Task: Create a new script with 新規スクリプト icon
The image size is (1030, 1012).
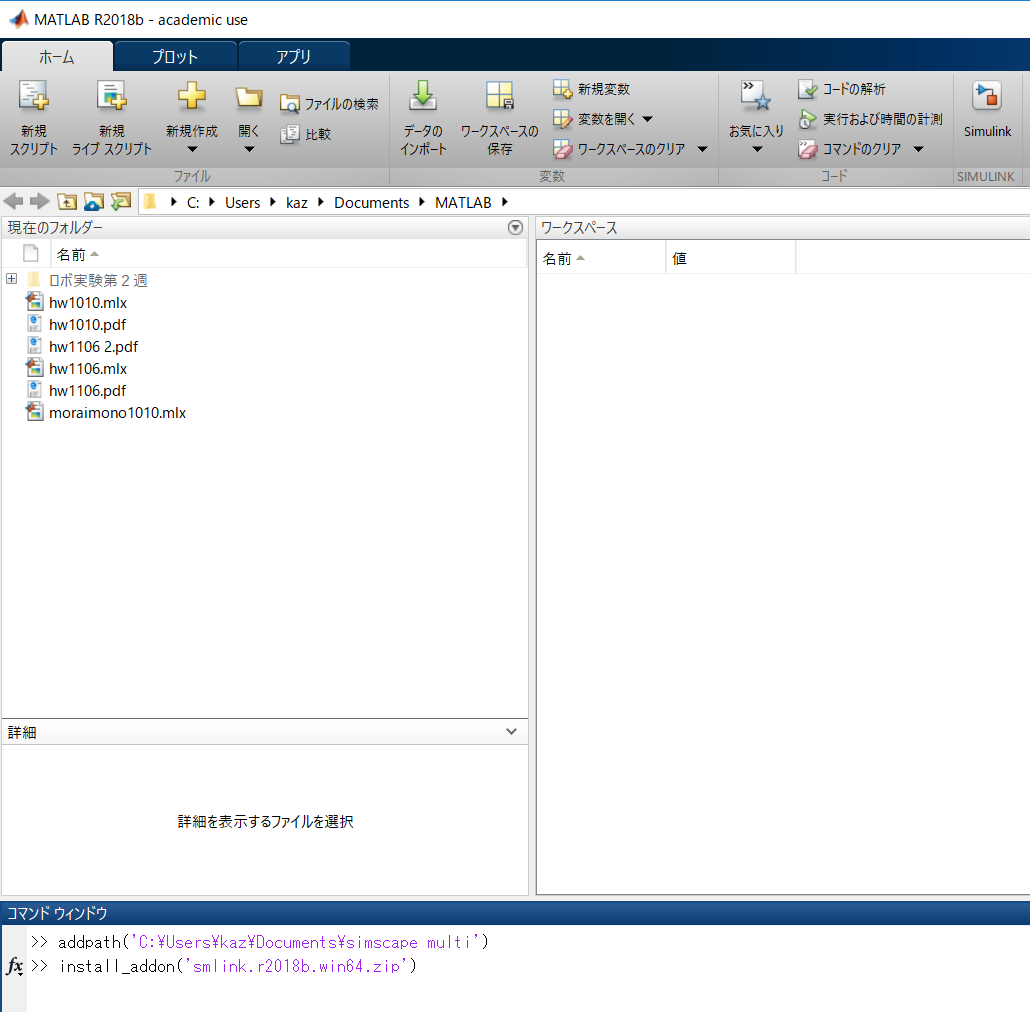Action: (34, 97)
